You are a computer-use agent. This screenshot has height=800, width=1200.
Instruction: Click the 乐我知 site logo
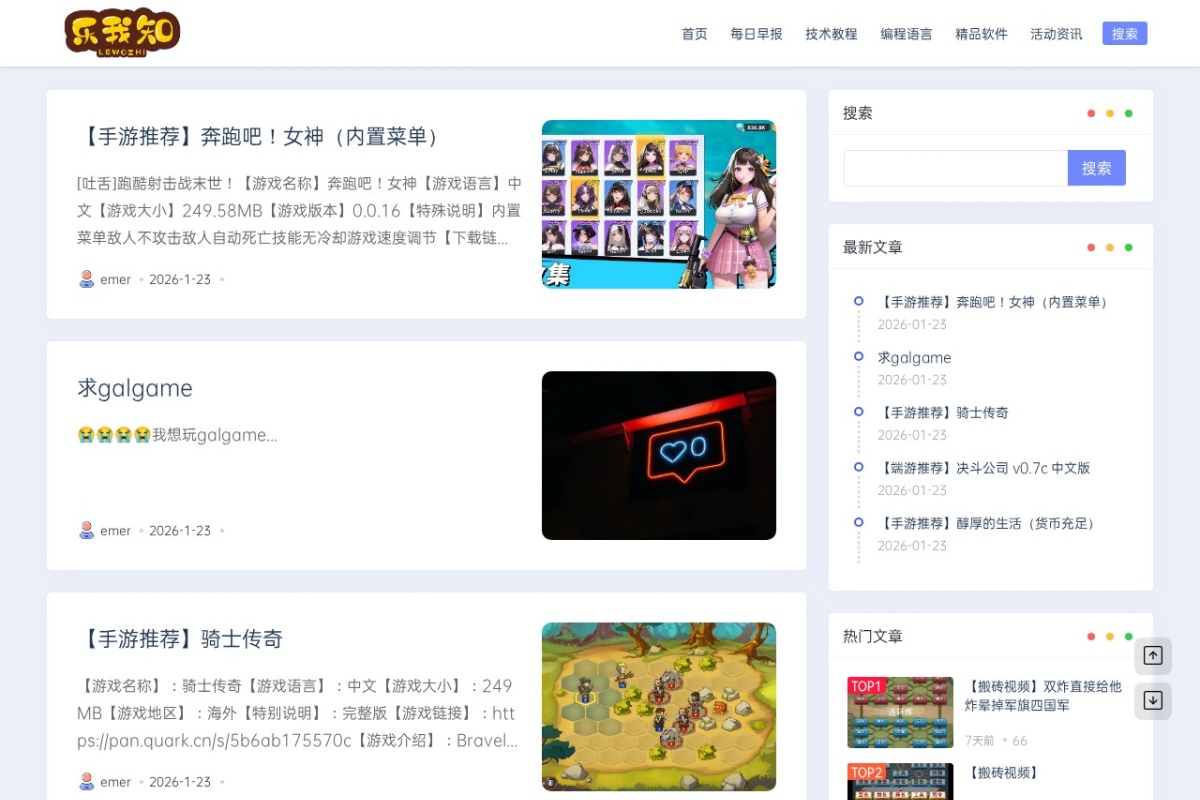(120, 32)
